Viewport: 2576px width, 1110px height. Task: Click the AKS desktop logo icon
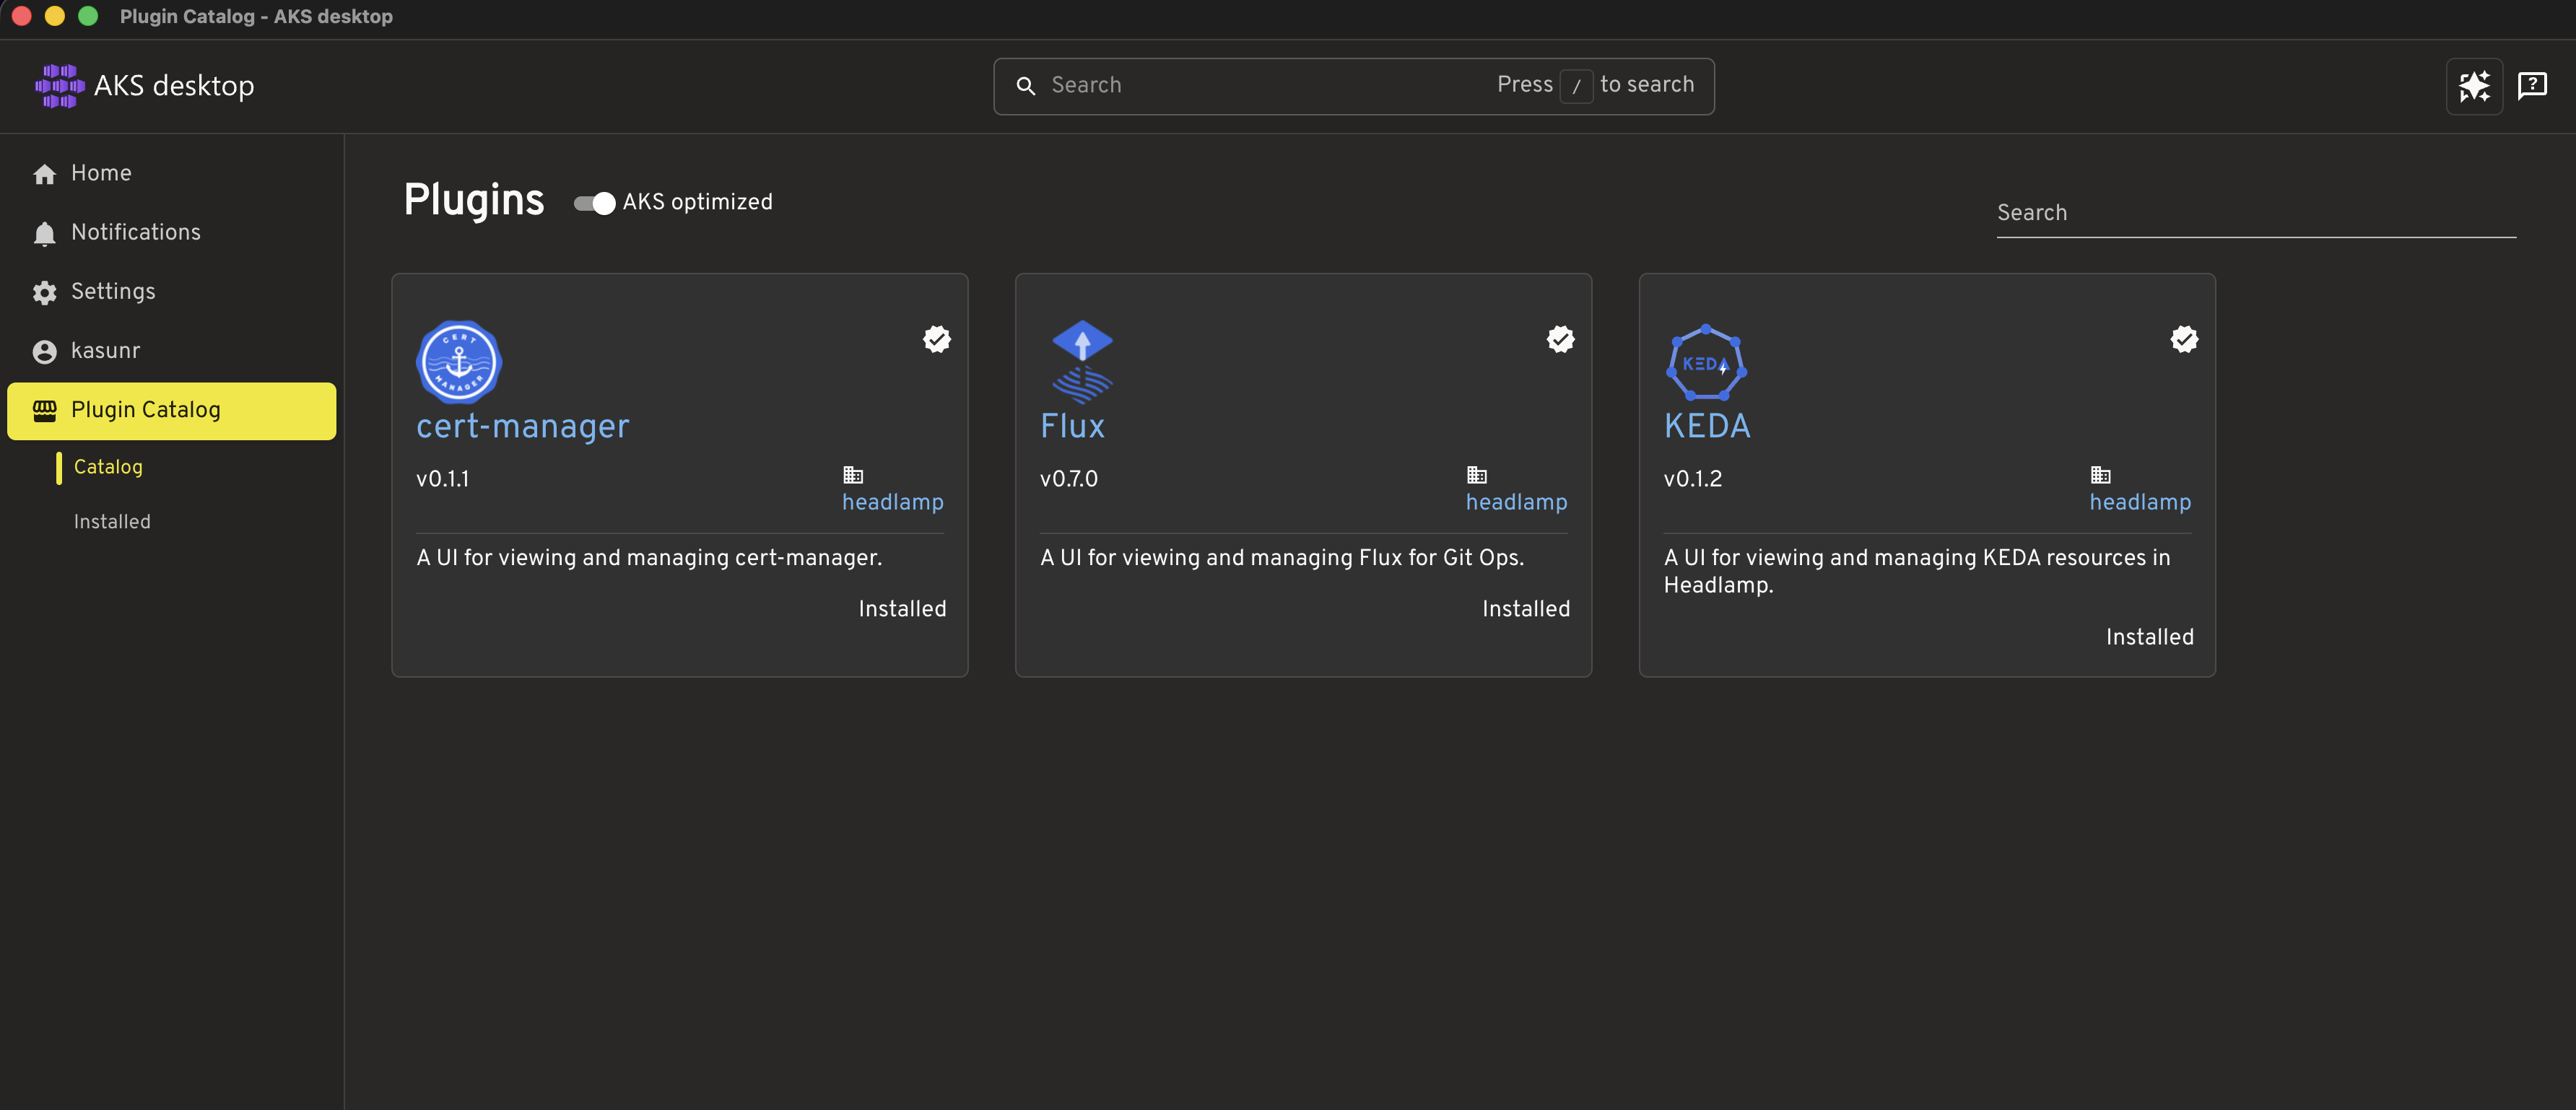point(59,86)
